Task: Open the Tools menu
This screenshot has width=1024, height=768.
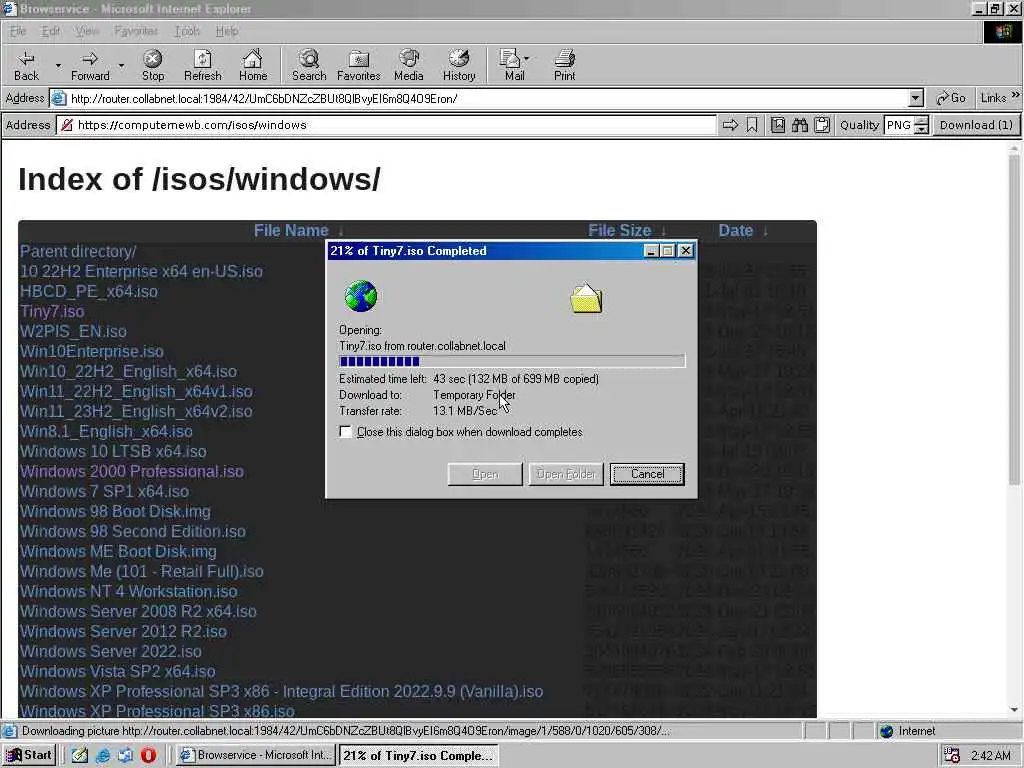Action: (187, 31)
